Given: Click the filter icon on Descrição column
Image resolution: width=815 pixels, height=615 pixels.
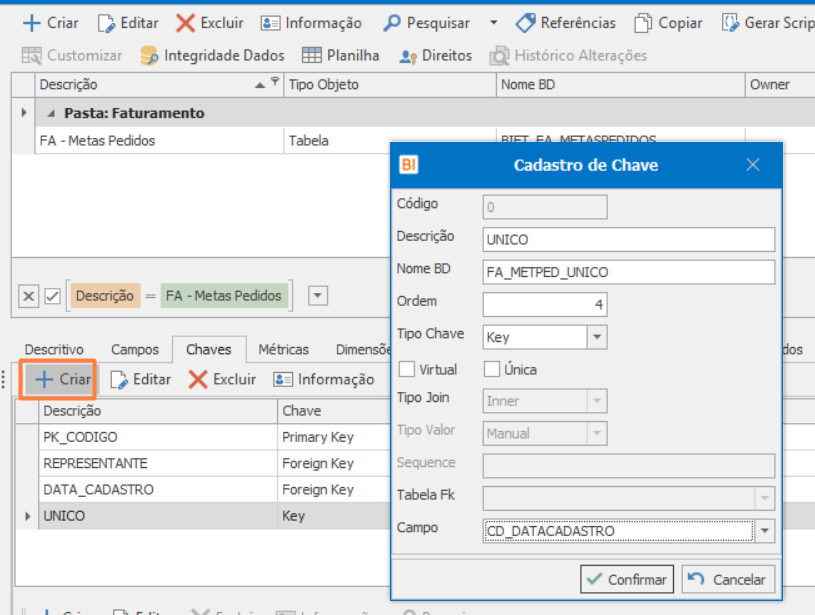Looking at the screenshot, I should (275, 81).
